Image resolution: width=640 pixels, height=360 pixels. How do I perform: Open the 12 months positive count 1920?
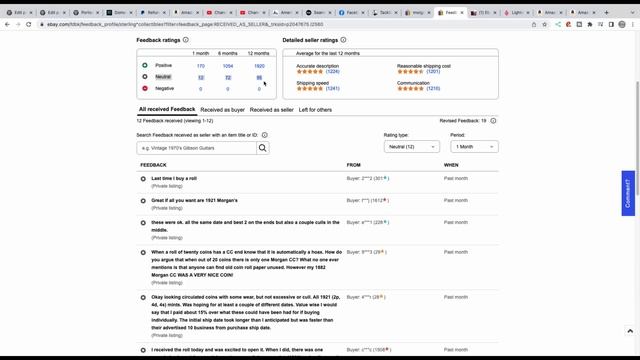tap(259, 66)
